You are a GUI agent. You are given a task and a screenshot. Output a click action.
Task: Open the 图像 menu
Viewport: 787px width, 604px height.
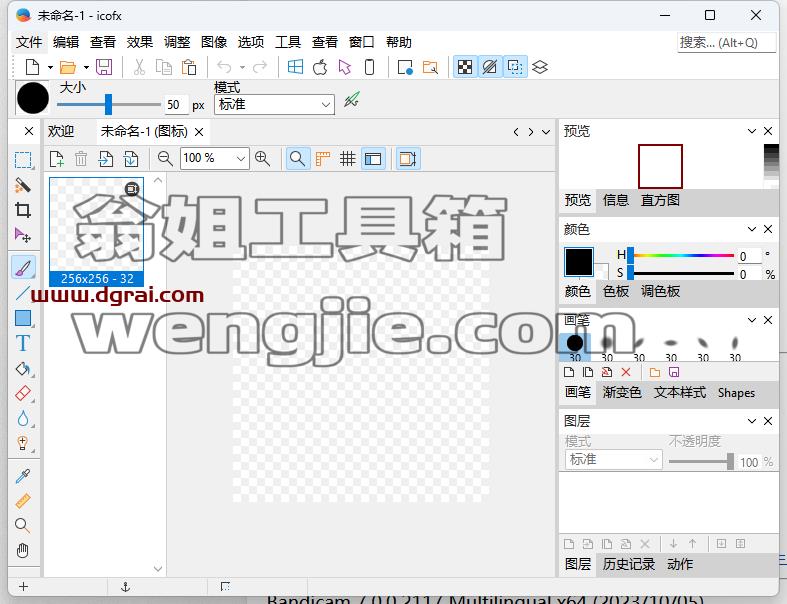[214, 42]
